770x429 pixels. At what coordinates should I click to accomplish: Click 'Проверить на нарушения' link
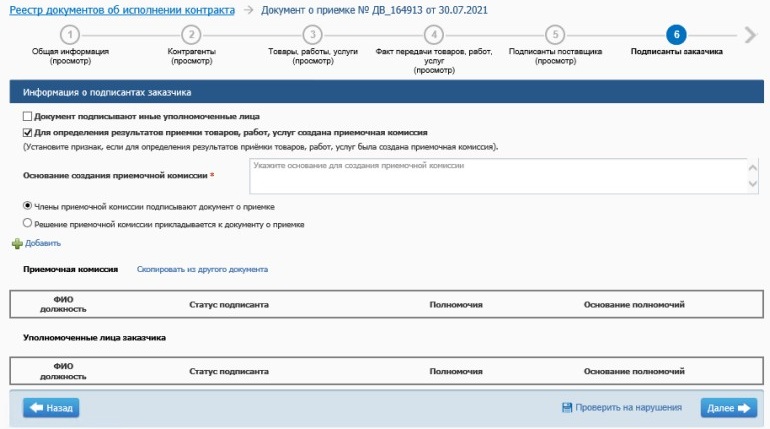pyautogui.click(x=629, y=407)
